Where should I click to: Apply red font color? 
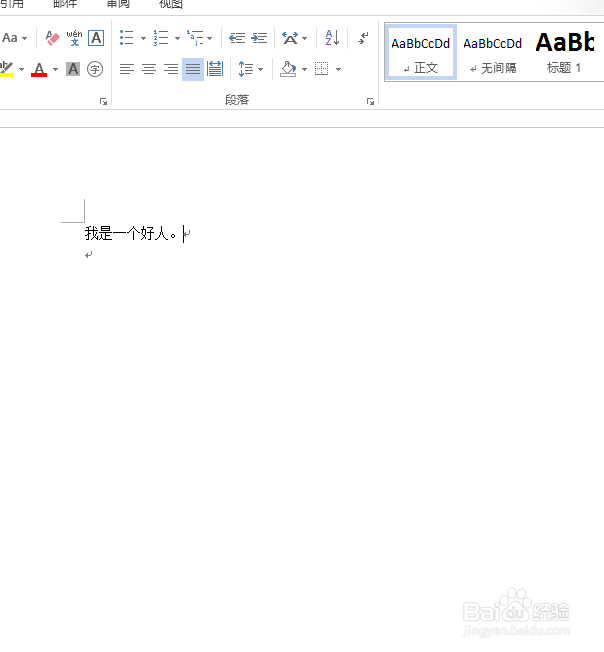(x=39, y=69)
